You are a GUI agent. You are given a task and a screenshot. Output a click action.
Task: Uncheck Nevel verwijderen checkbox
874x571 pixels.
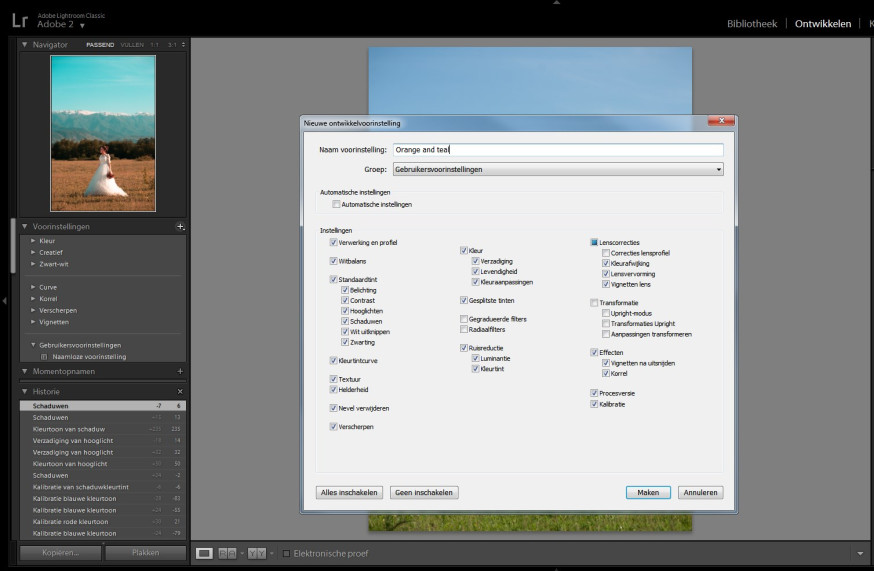click(x=333, y=408)
